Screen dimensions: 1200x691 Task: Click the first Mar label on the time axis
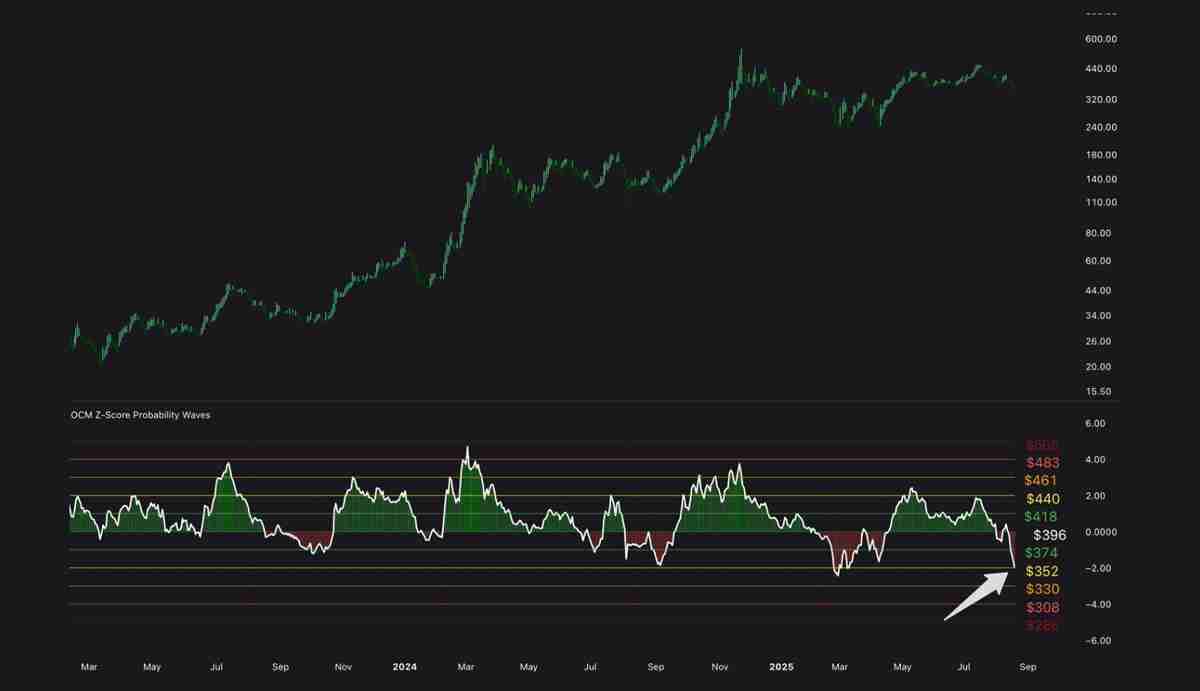(89, 666)
